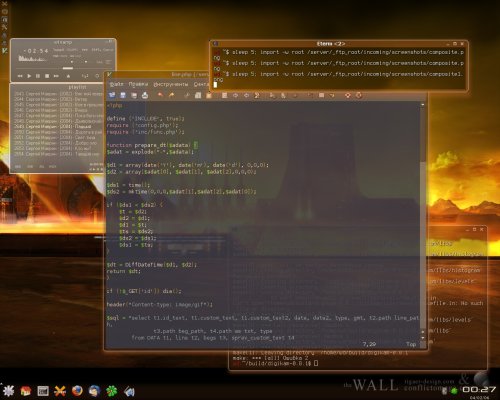The image size is (500, 400).
Task: Click the Eject button in XMMS
Action: [x=68, y=76]
